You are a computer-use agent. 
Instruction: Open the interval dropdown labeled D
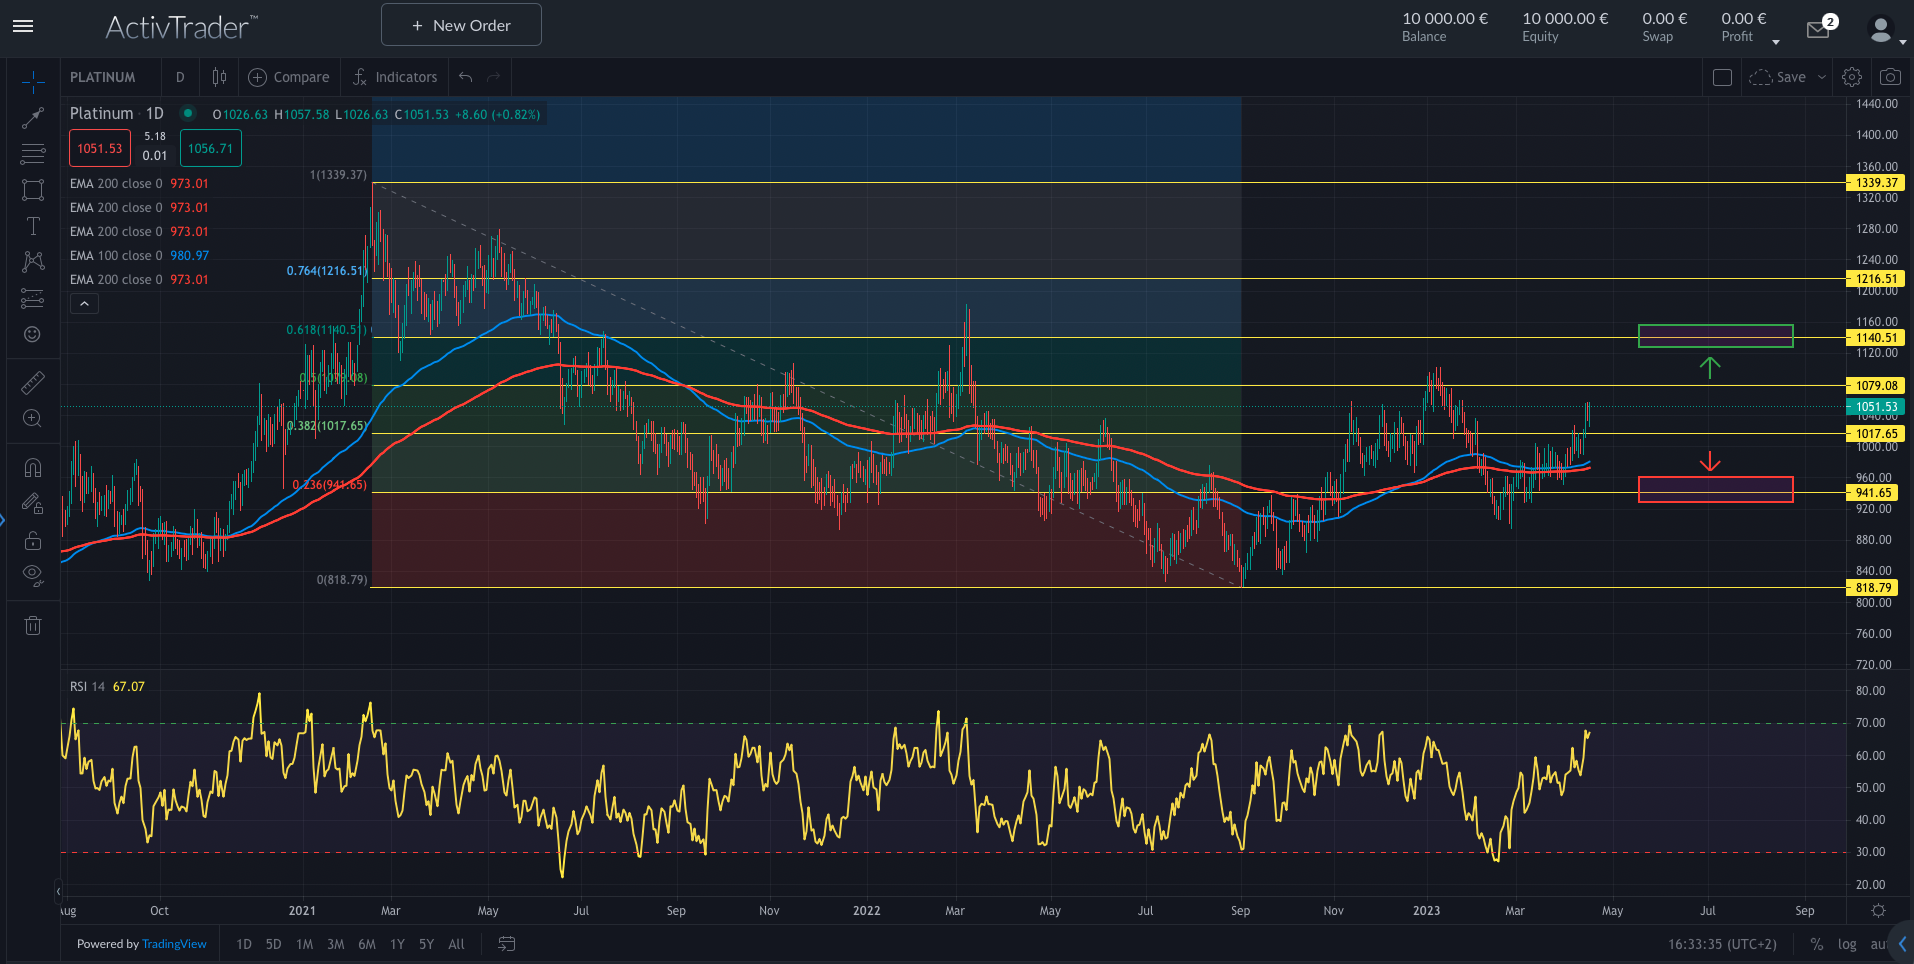click(180, 77)
